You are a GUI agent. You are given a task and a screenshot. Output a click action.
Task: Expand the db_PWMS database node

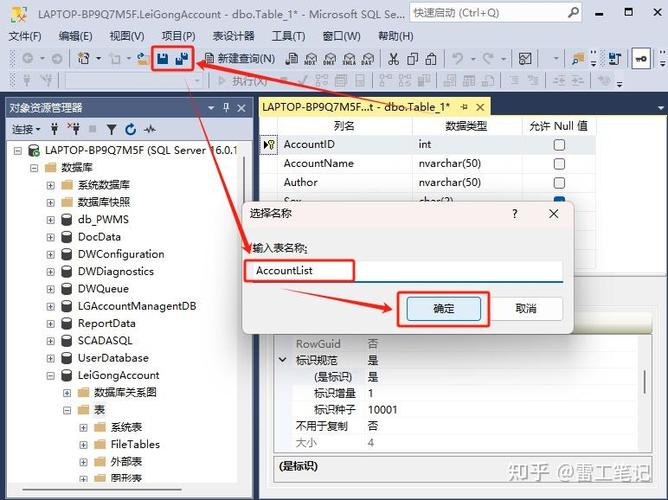tap(50, 220)
